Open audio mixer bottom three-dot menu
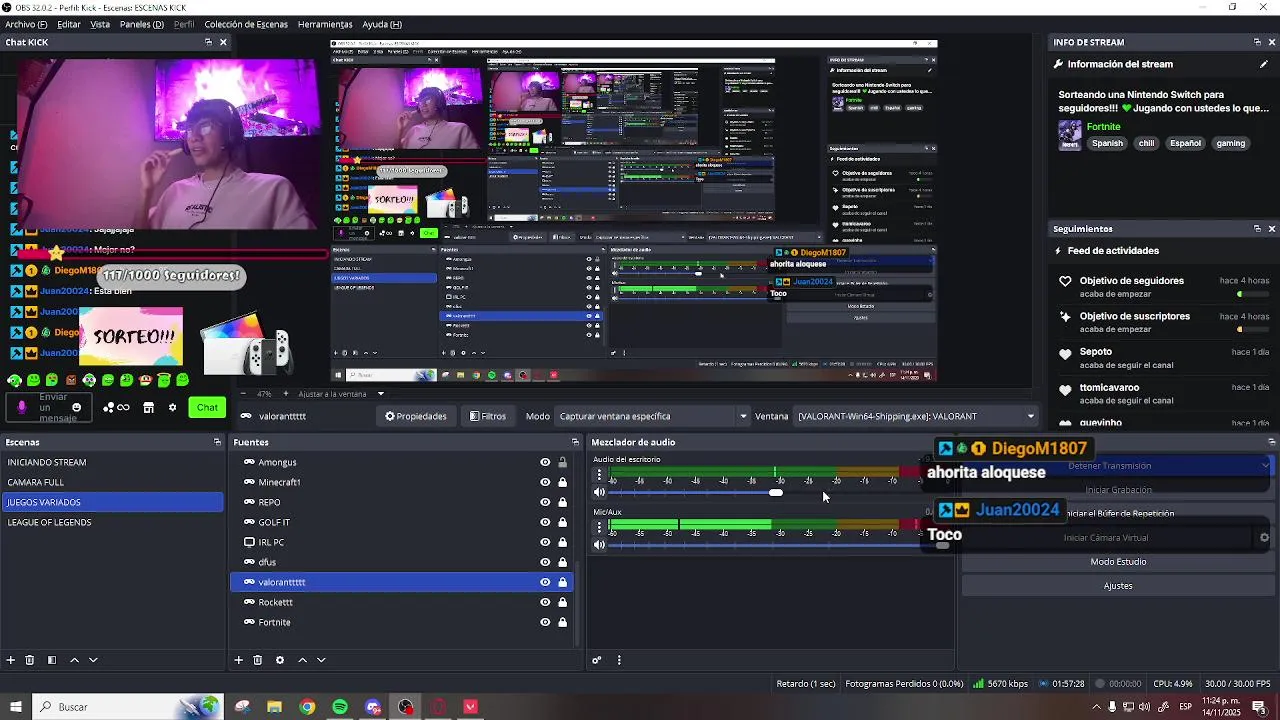 click(619, 660)
